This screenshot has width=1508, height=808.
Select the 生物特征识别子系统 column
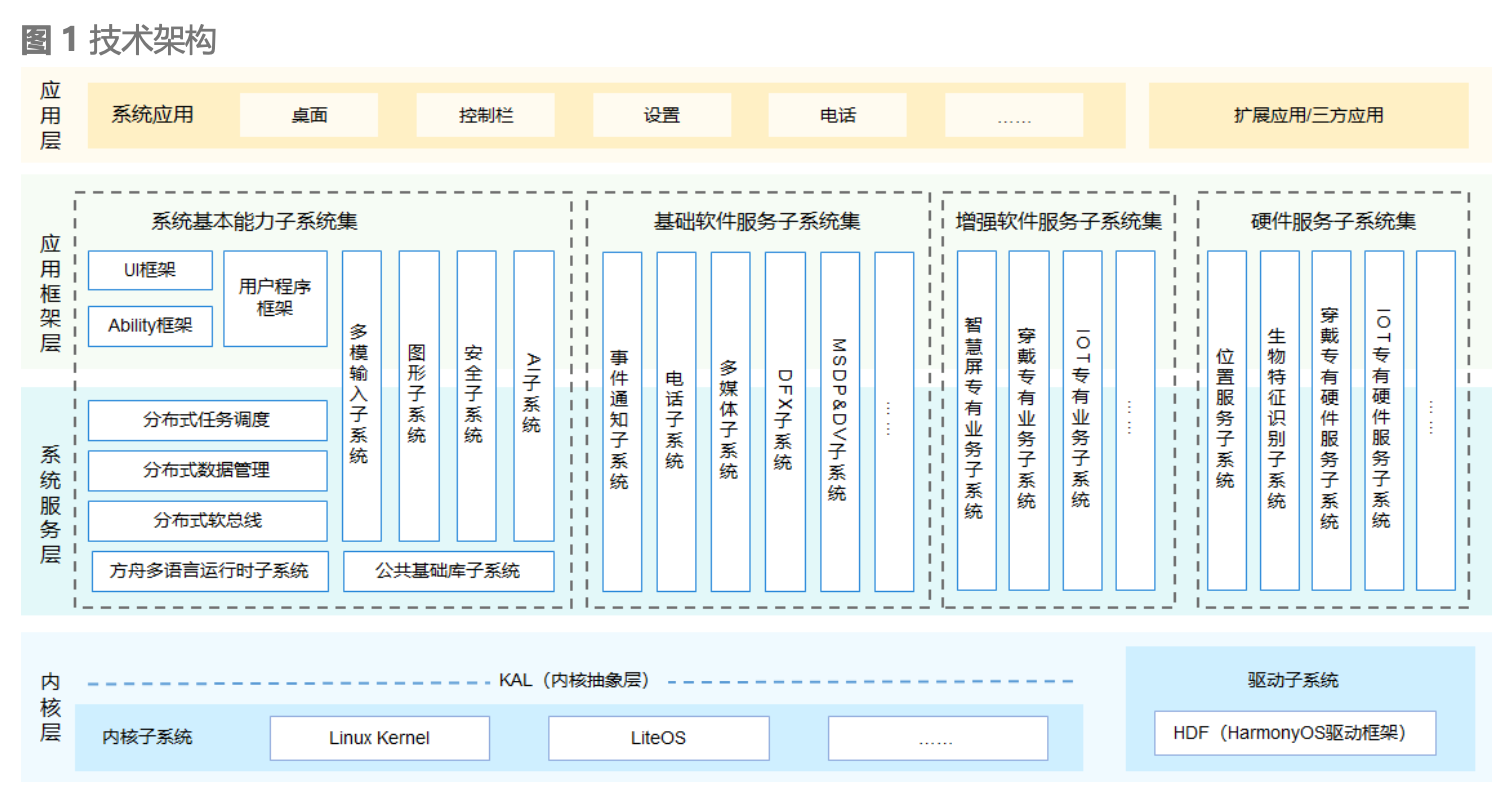(1279, 421)
